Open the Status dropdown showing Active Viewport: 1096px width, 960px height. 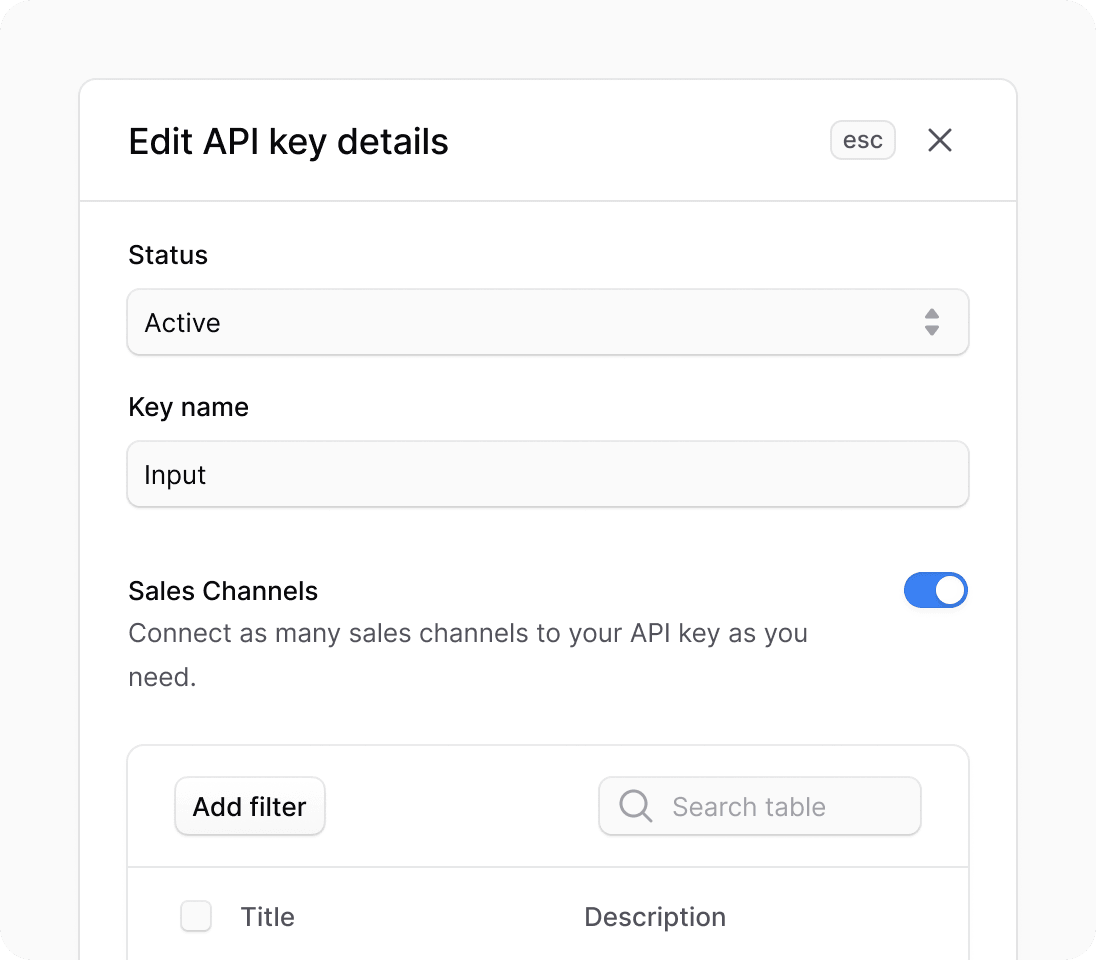click(548, 322)
